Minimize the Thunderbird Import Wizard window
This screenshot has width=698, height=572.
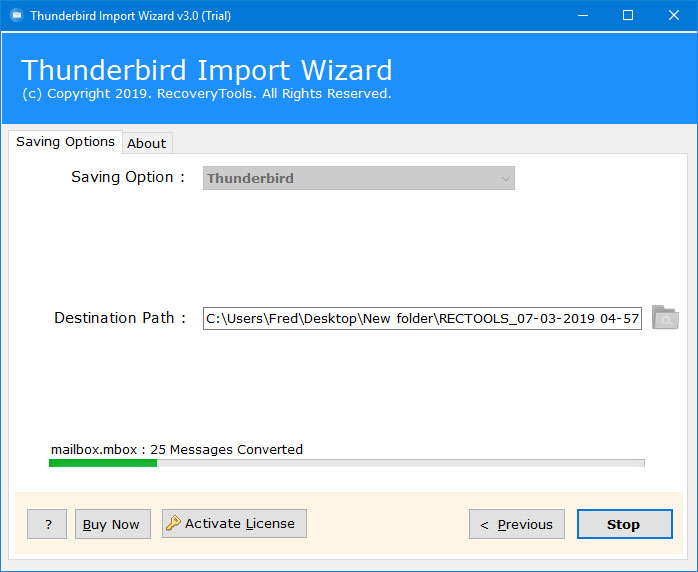(583, 16)
